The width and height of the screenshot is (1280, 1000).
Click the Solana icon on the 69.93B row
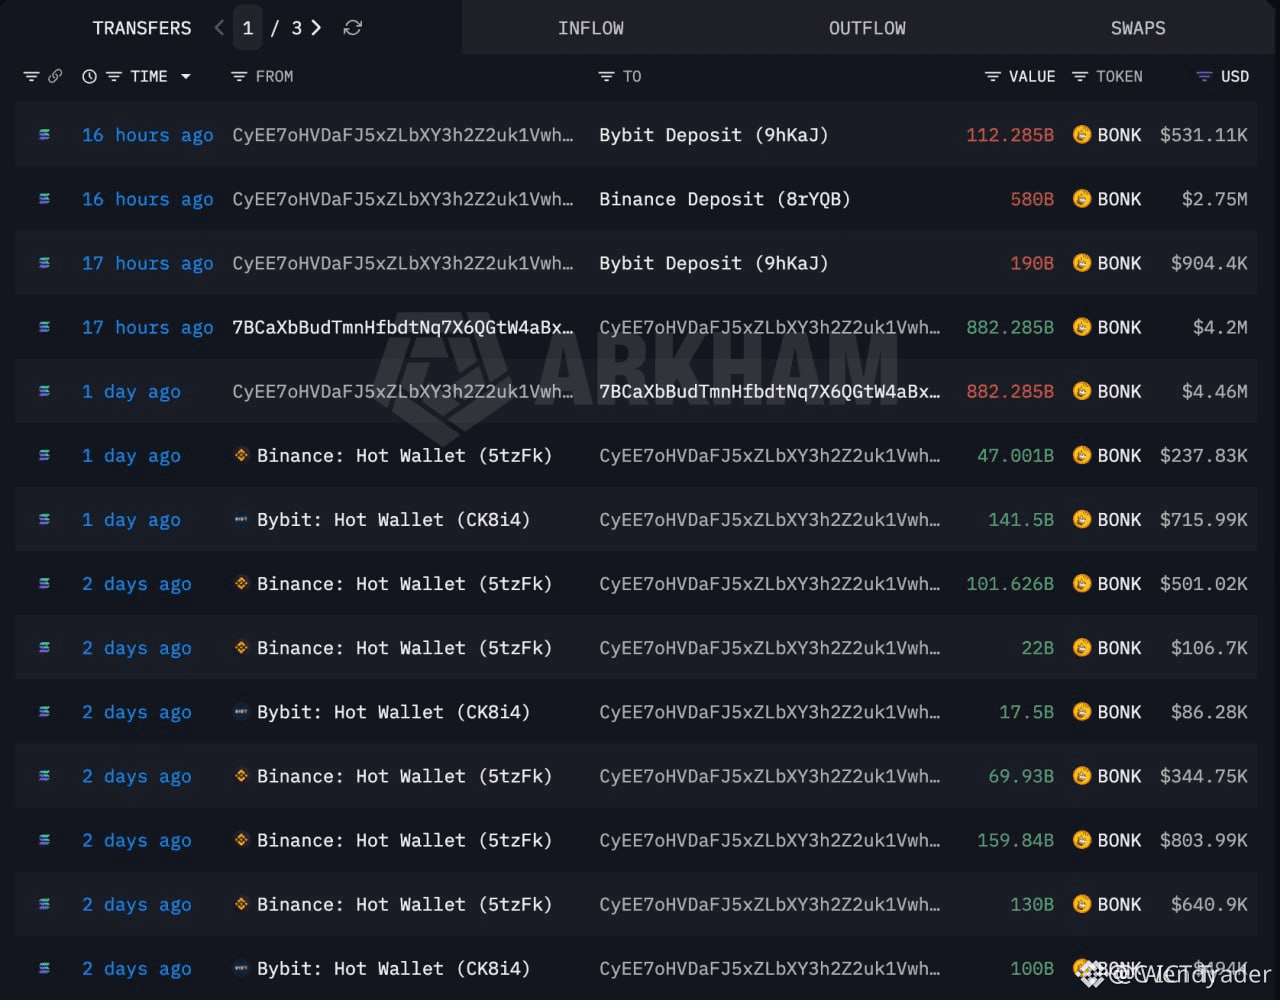44,776
